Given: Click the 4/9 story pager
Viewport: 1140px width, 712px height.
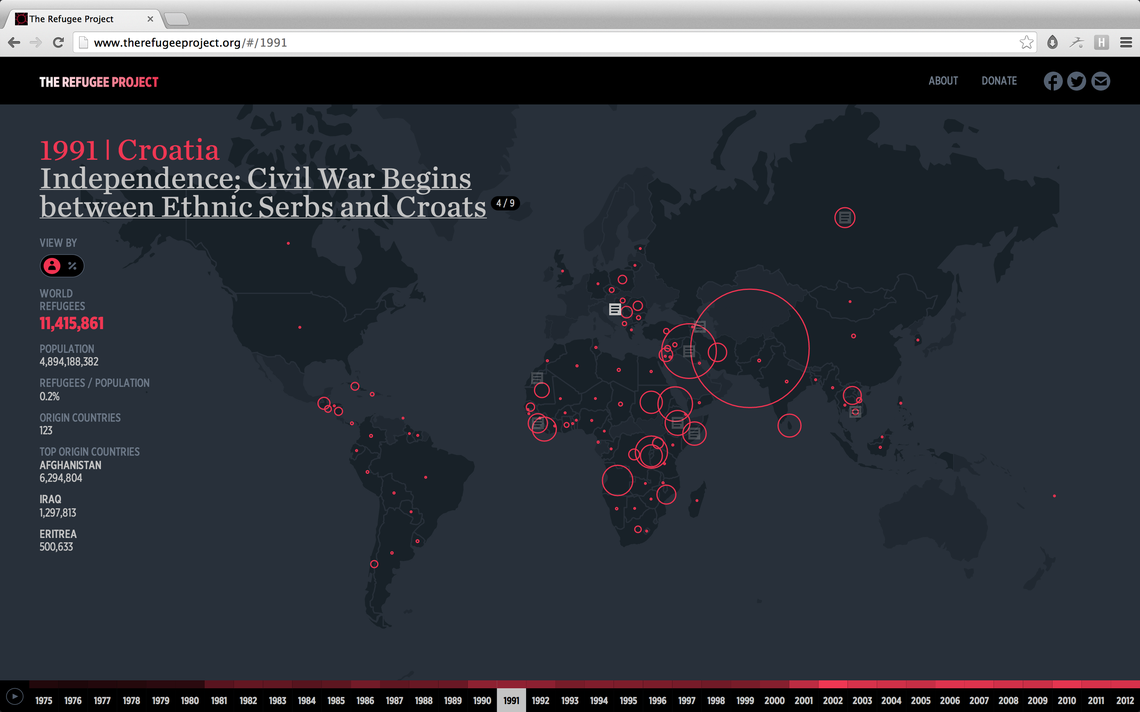Looking at the screenshot, I should [x=505, y=202].
